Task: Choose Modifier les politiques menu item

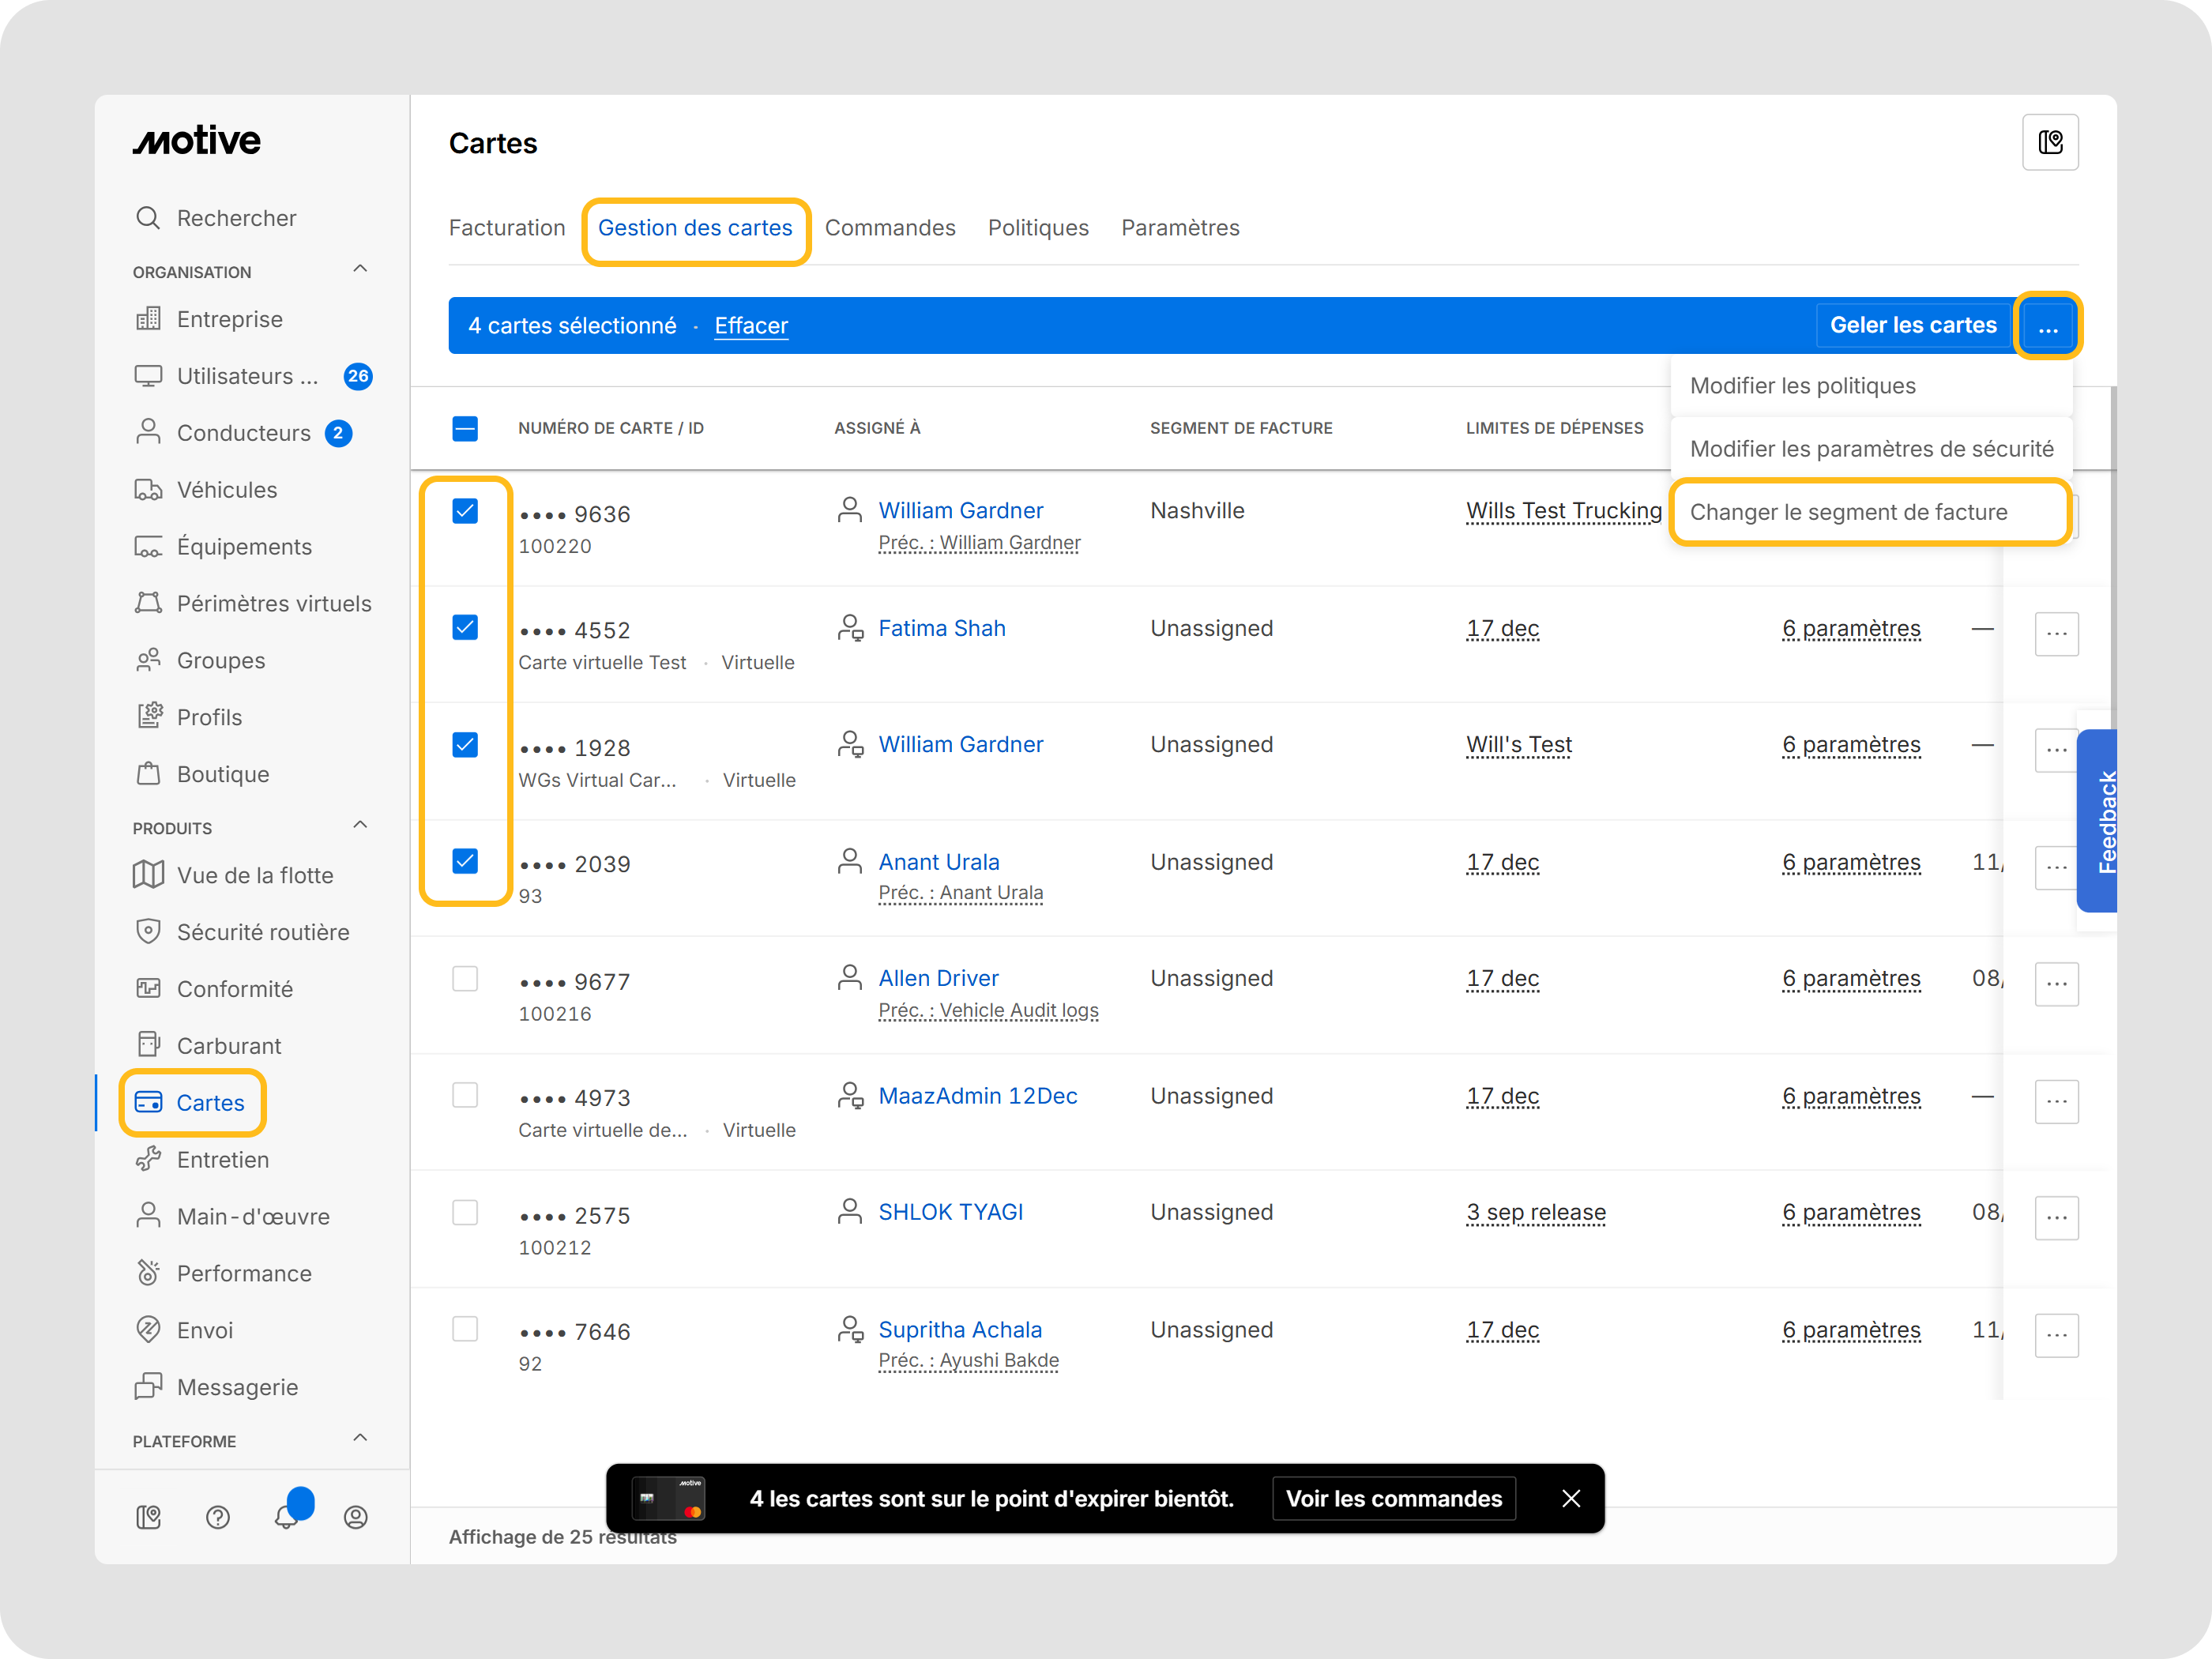Action: coord(1871,386)
